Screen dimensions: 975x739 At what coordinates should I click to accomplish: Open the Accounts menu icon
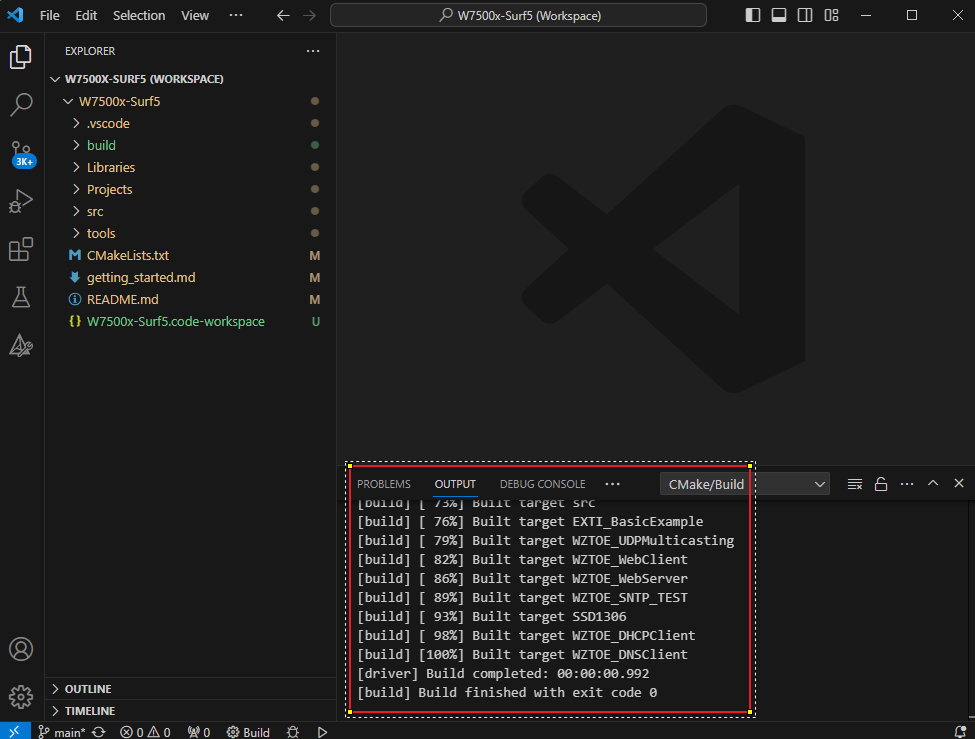[21, 649]
